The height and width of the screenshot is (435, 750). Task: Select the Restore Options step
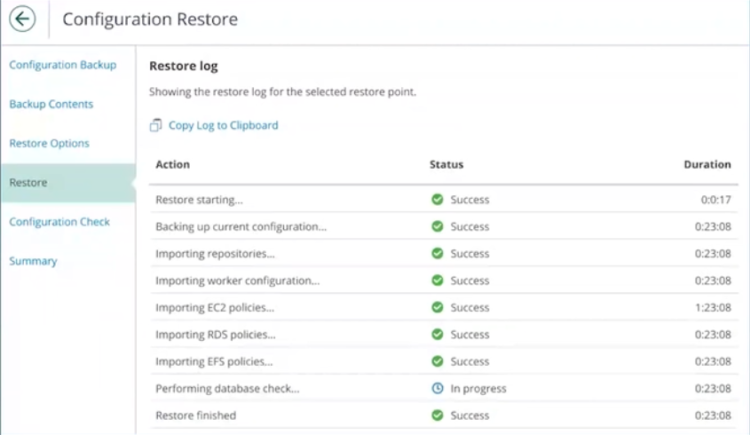coord(49,143)
